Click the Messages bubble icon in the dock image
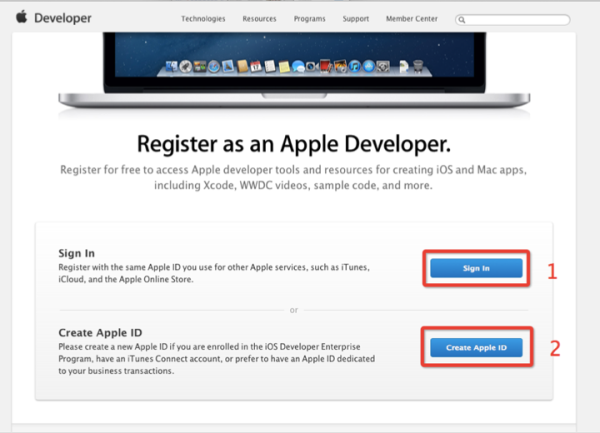Viewport: 600px width, 433px height. [298, 66]
